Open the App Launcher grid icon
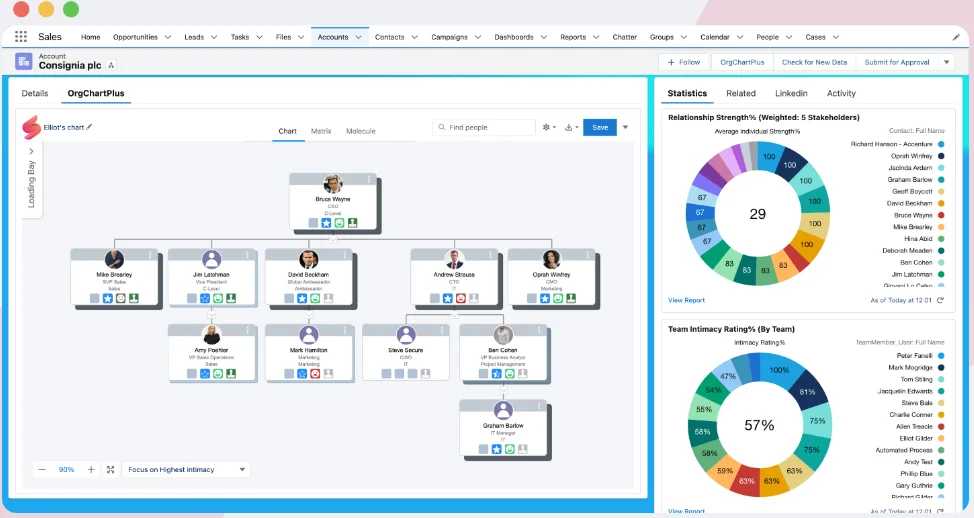 (20, 37)
